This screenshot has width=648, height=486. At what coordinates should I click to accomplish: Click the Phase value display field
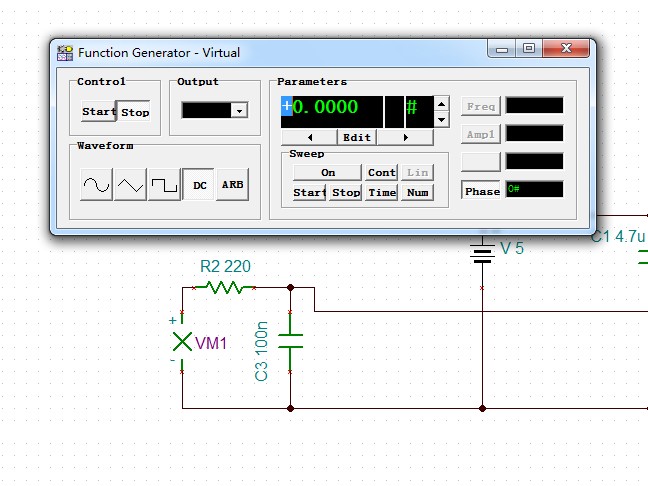pyautogui.click(x=534, y=189)
